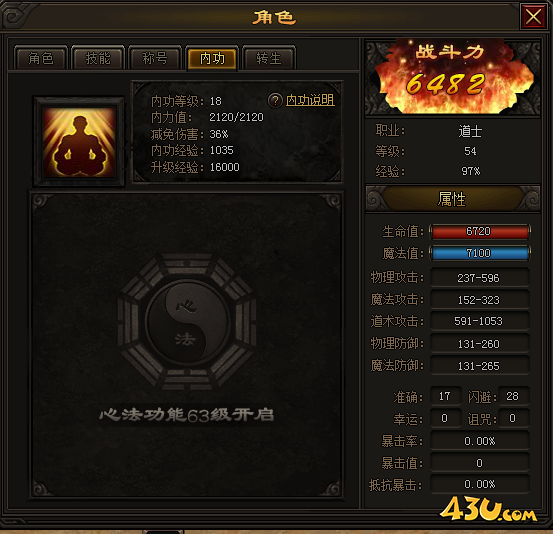Open the 转生 rebirth tab
The image size is (553, 534).
269,58
